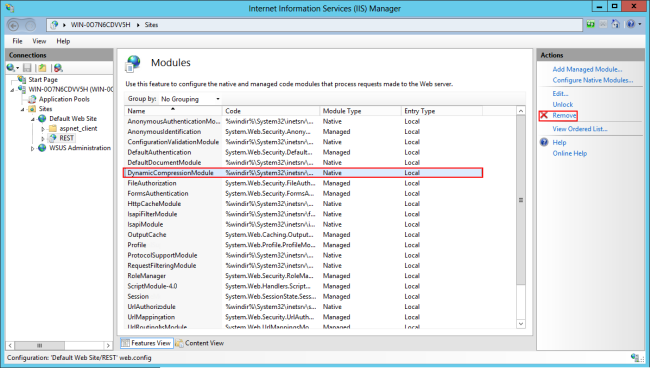Expand the aspnet_client node
This screenshot has height=368, width=650.
tap(43, 129)
